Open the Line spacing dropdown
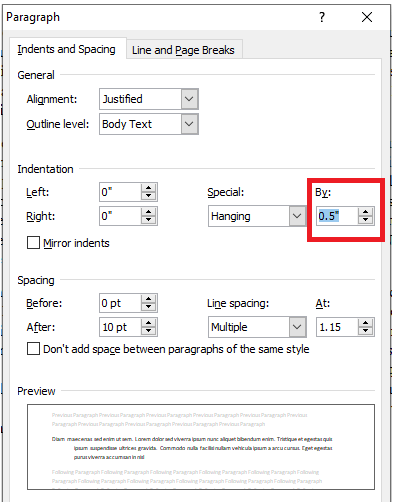The height and width of the screenshot is (502, 395). (297, 327)
